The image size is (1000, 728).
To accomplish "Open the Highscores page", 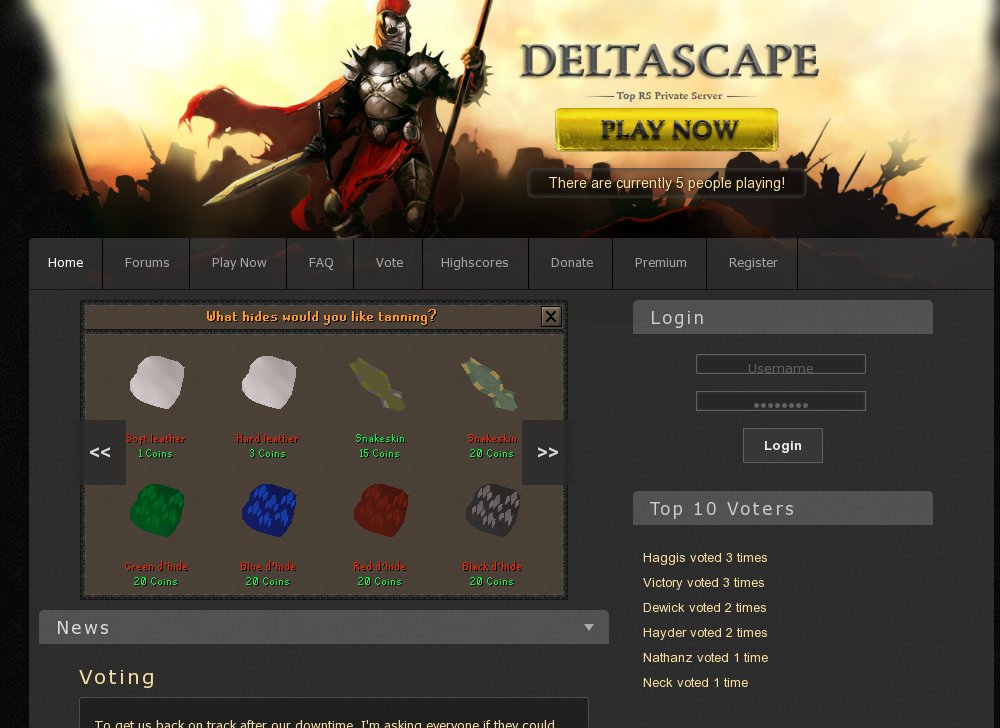I will click(474, 263).
